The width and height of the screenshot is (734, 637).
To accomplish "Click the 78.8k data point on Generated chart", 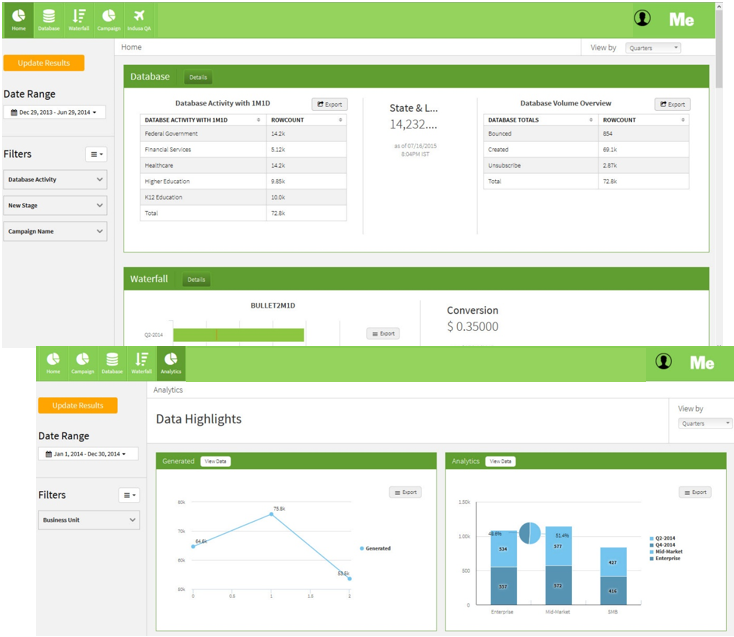I will [x=271, y=514].
